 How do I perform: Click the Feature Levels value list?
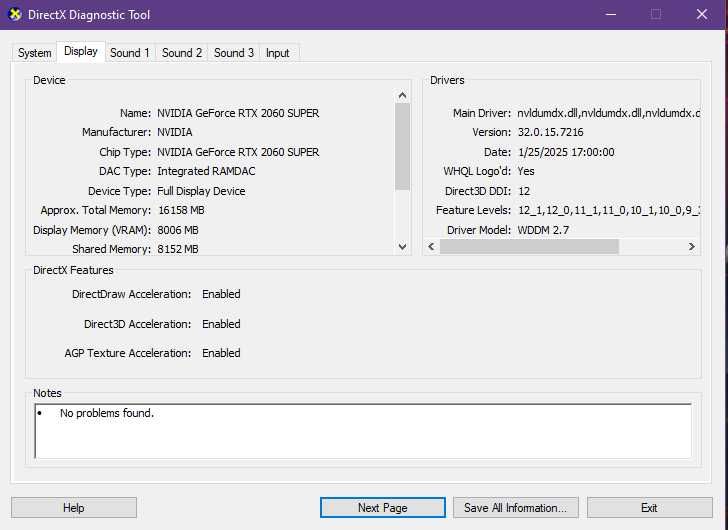click(609, 210)
